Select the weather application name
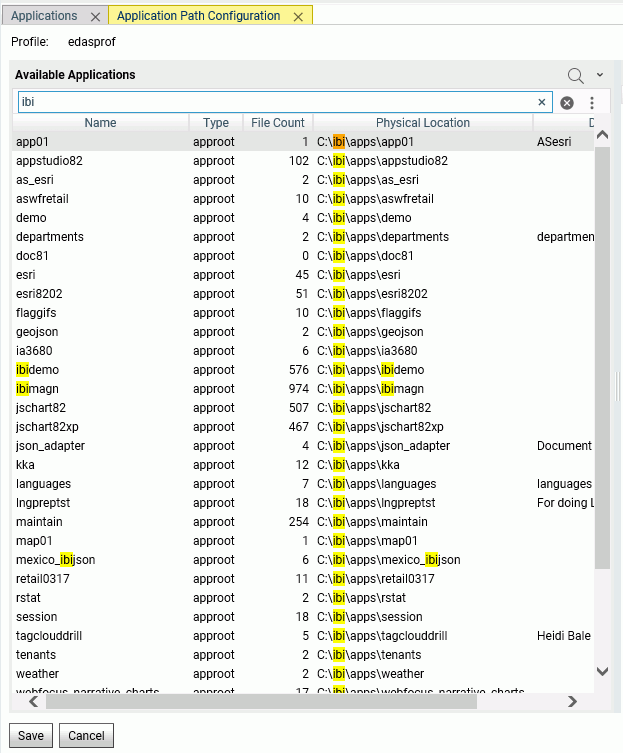The image size is (623, 753). point(37,674)
